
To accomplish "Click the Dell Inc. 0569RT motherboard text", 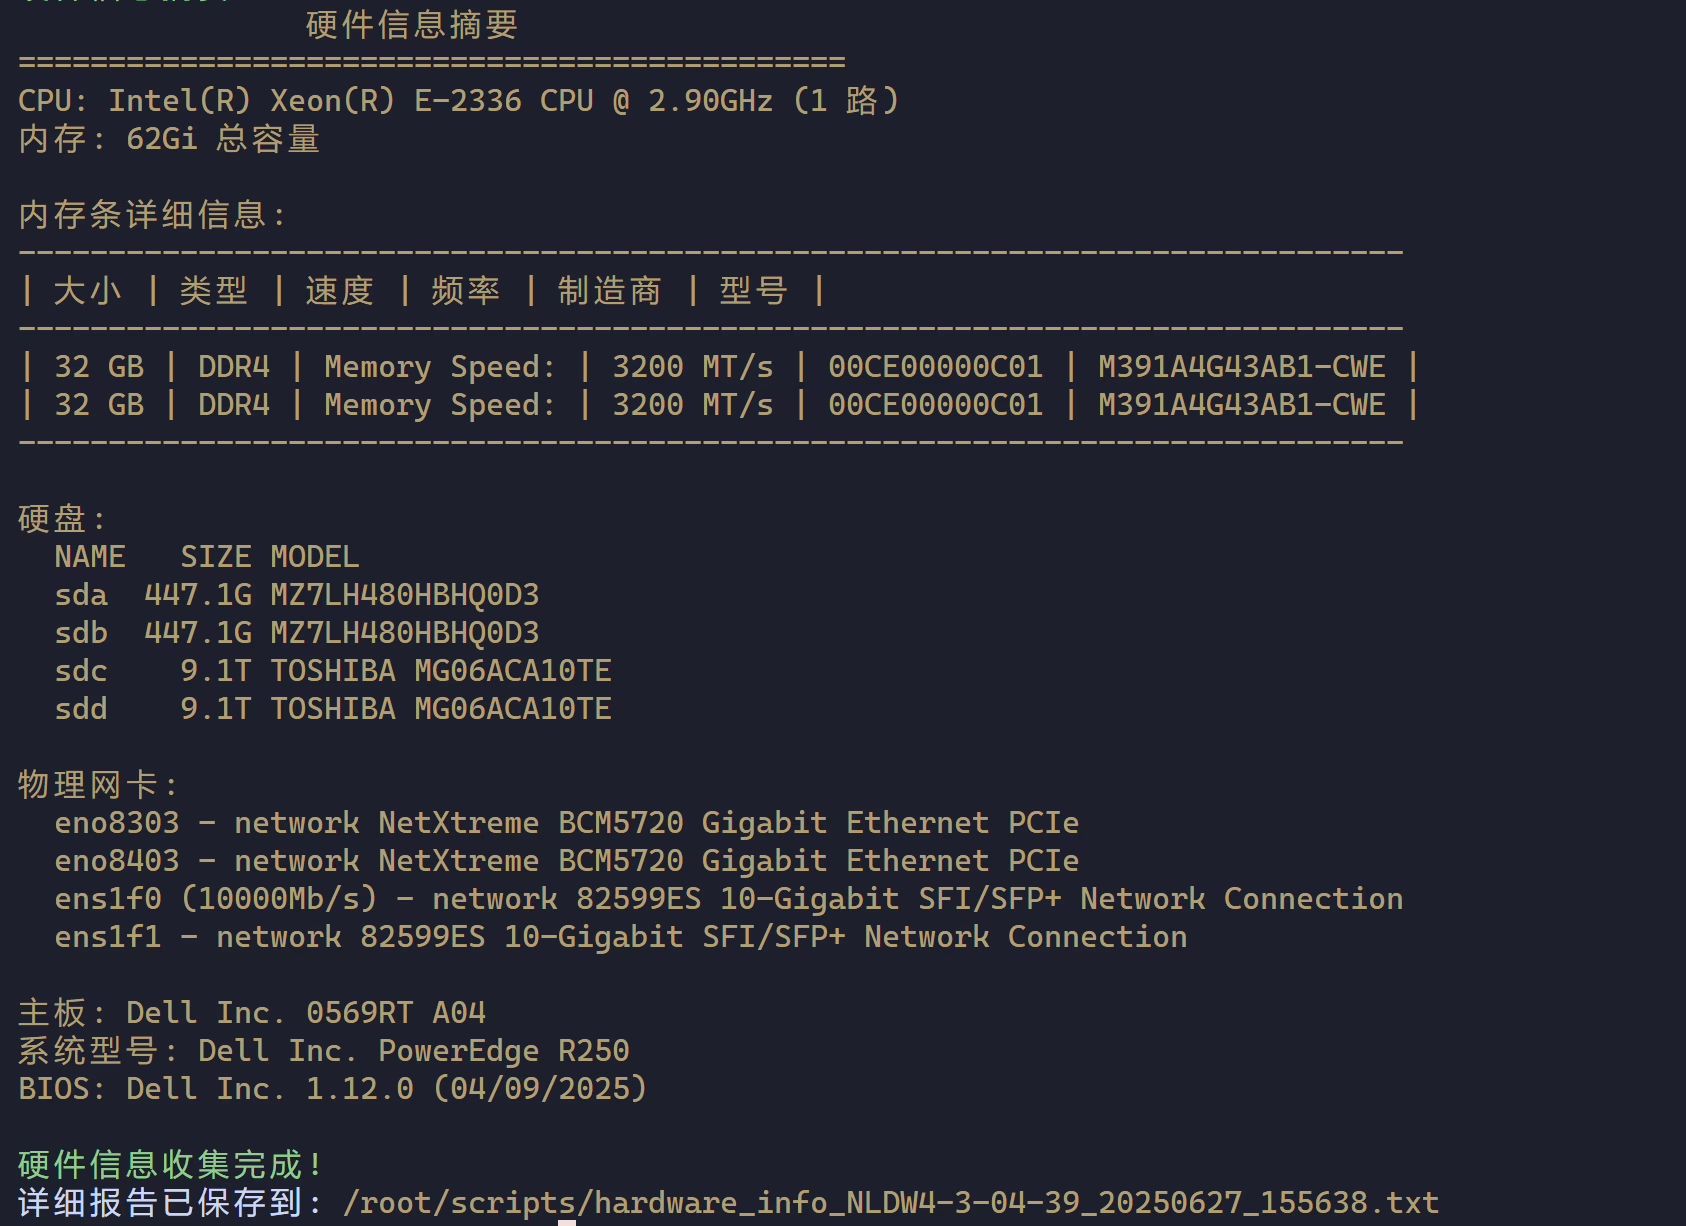I will [x=306, y=1013].
